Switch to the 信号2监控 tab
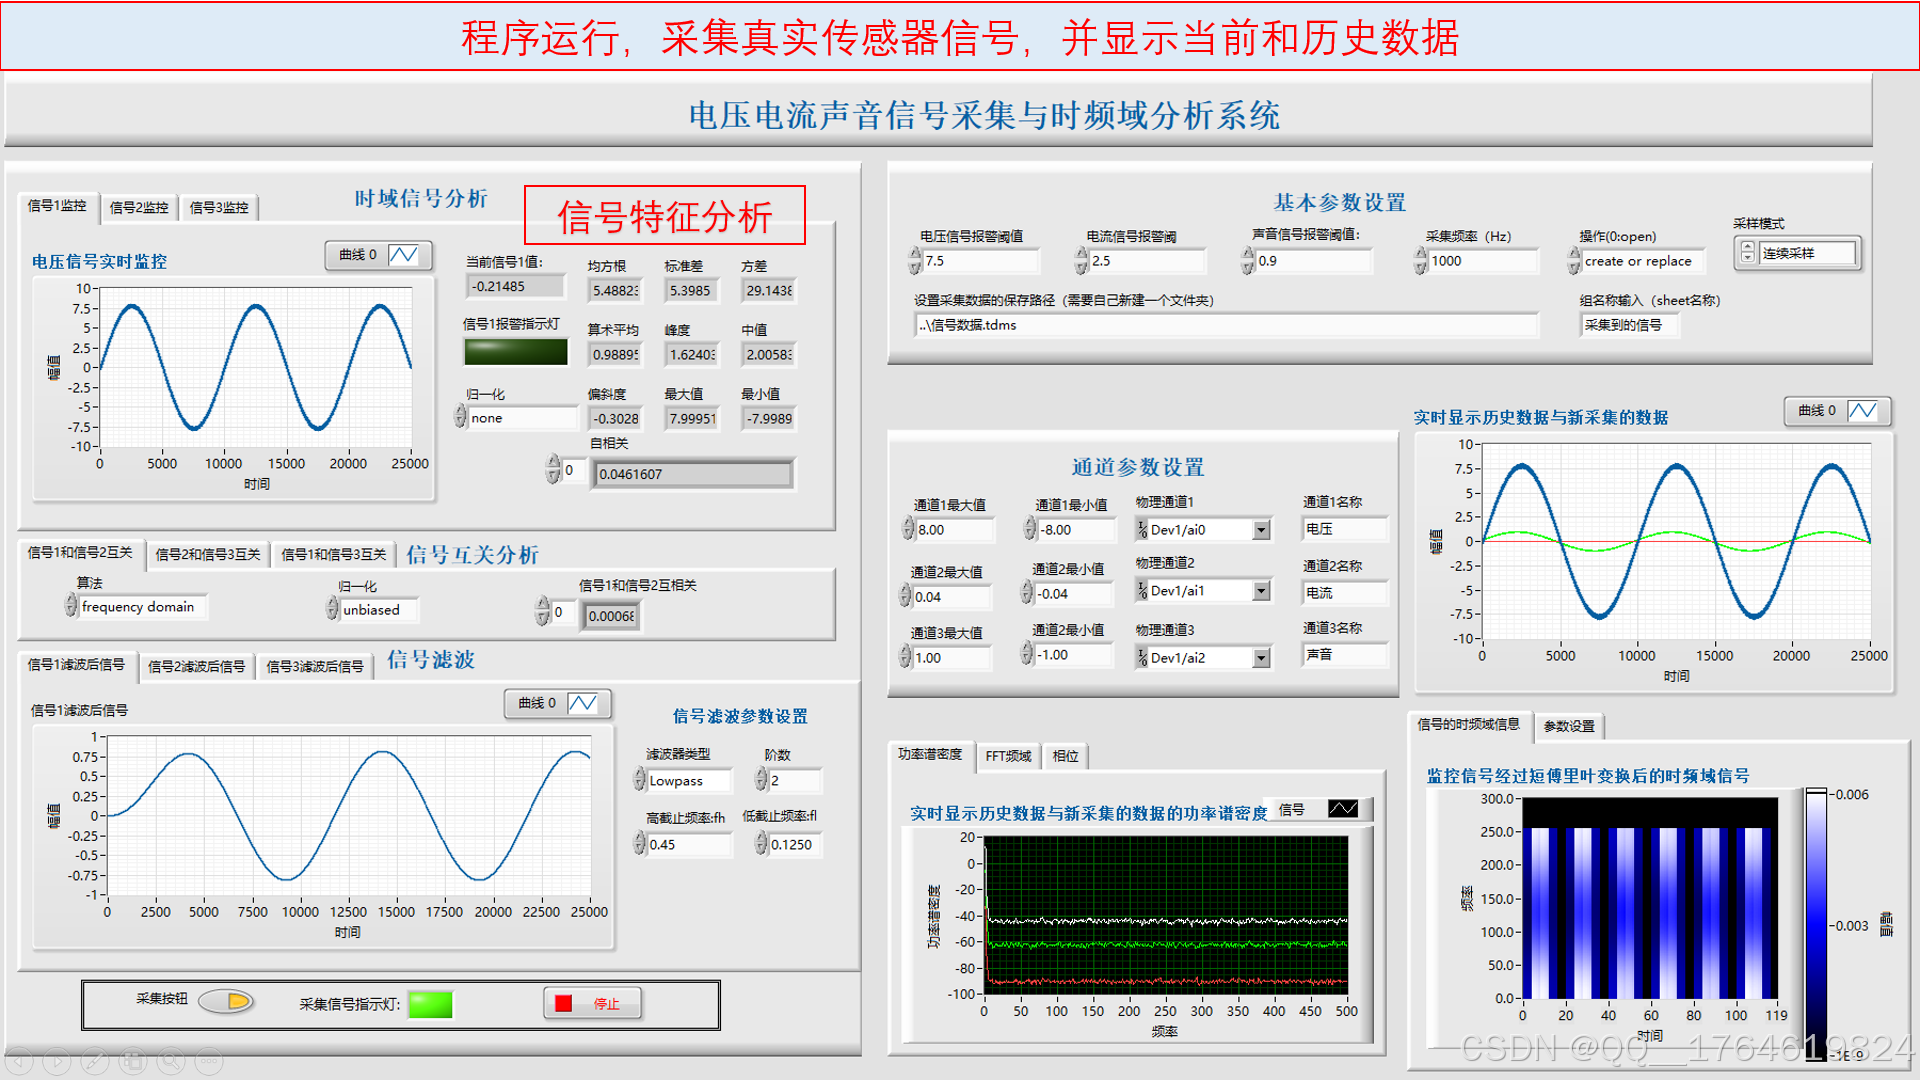Viewport: 1920px width, 1080px height. 138,208
